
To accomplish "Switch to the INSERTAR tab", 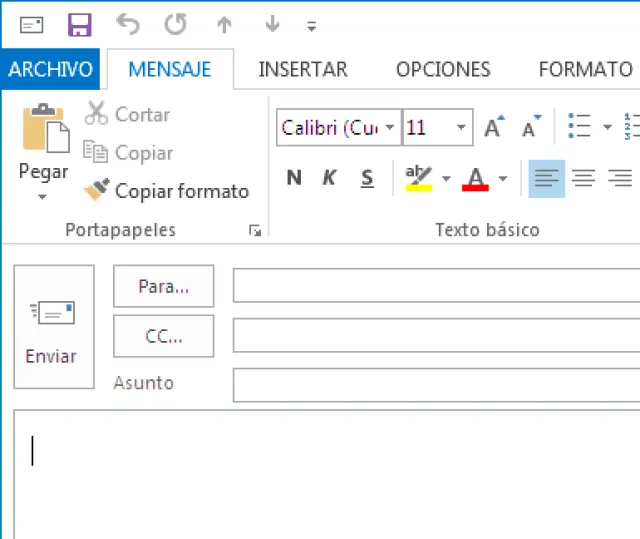I will (303, 69).
